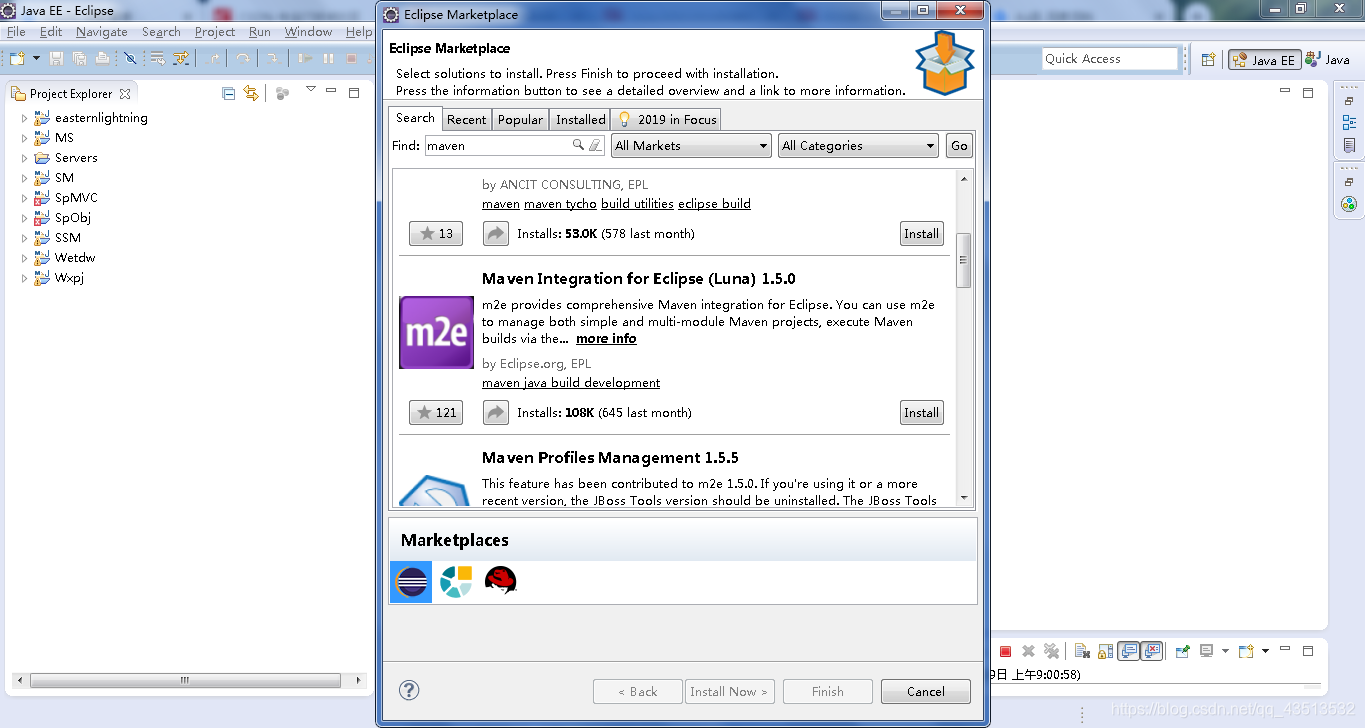Expand the Servers folder
The height and width of the screenshot is (728, 1365).
coord(24,158)
